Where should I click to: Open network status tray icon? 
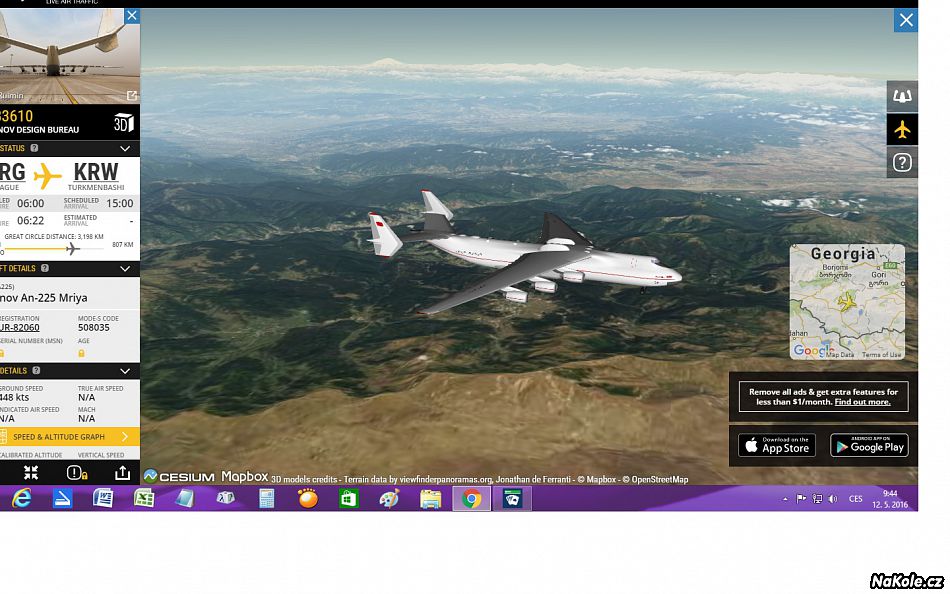coord(817,499)
